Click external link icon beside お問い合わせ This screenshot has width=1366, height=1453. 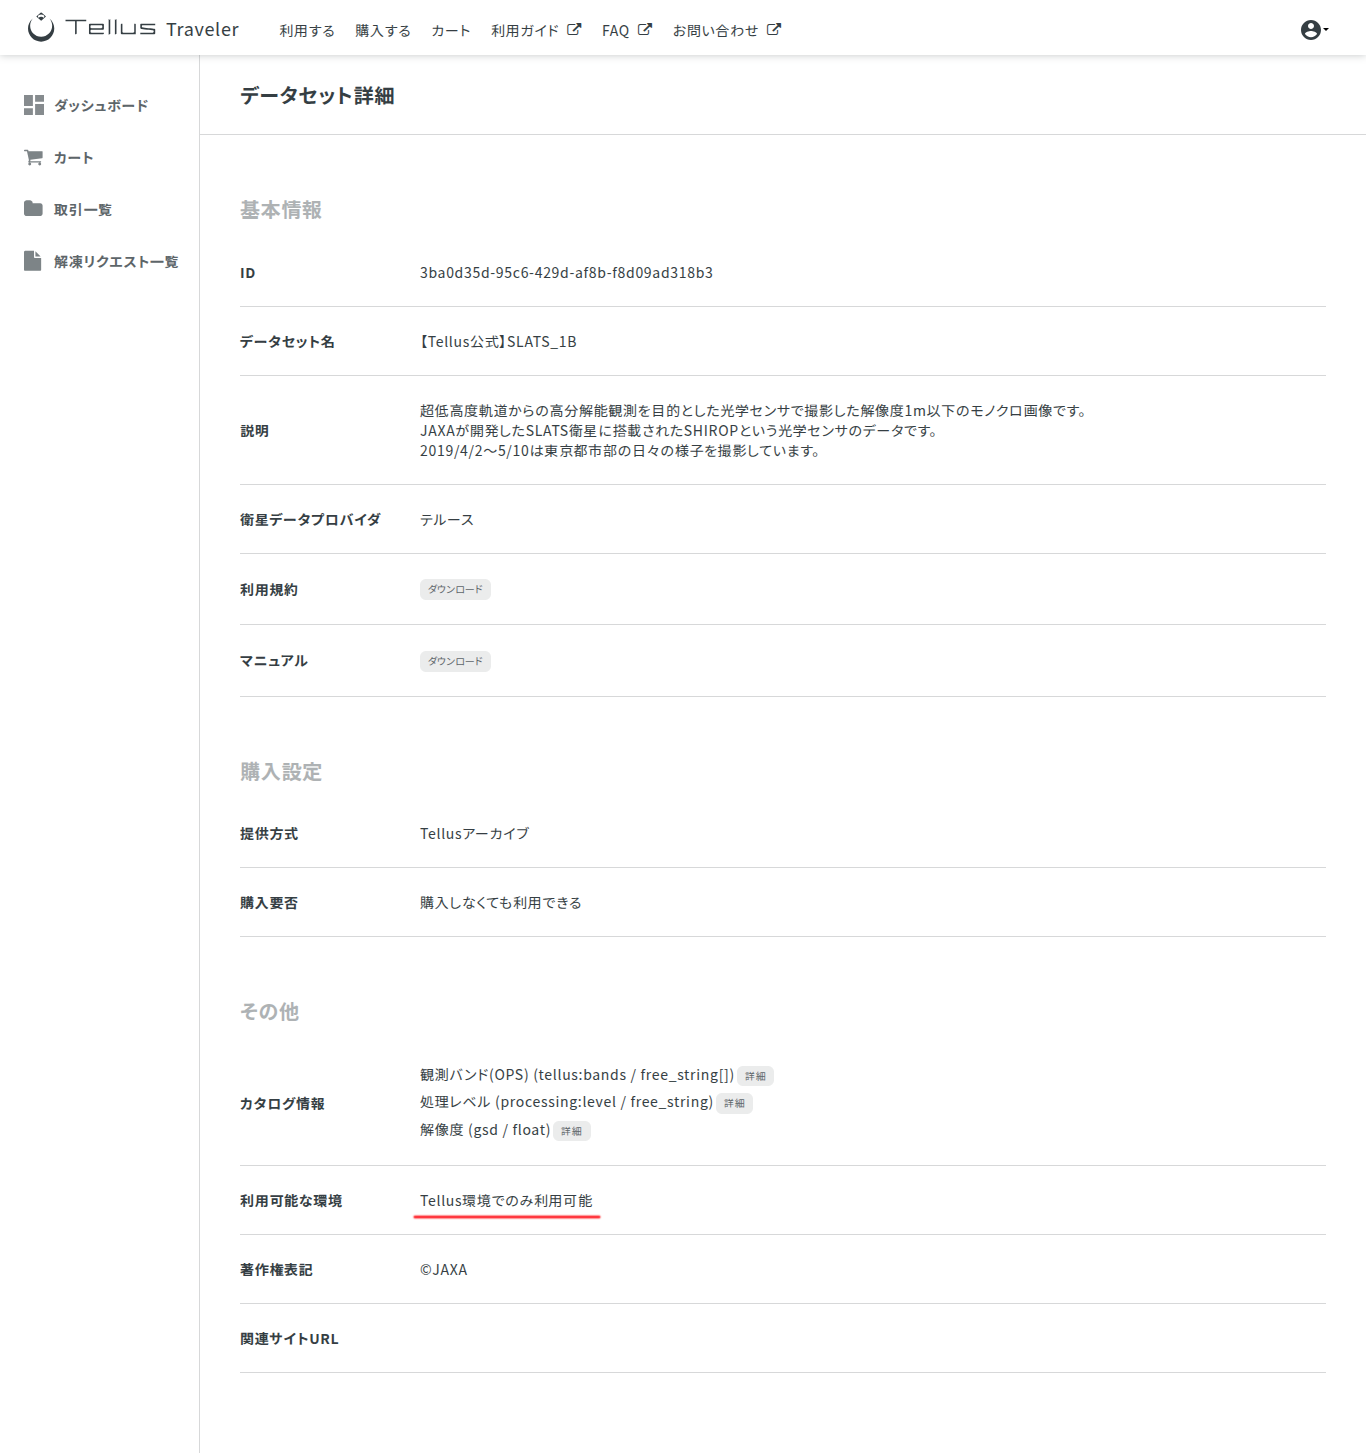click(774, 30)
